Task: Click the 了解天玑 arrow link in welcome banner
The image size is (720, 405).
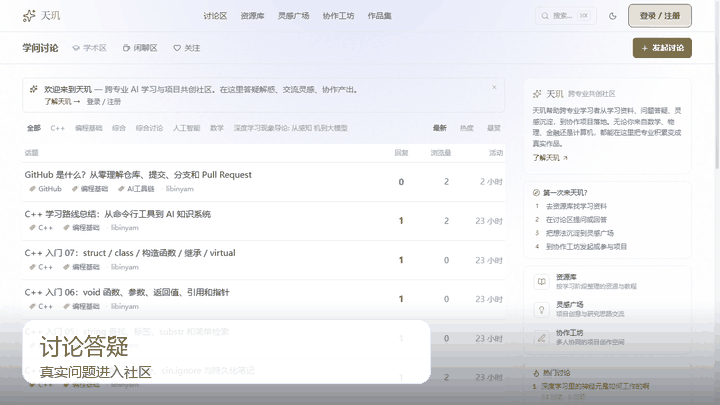Action: point(62,101)
